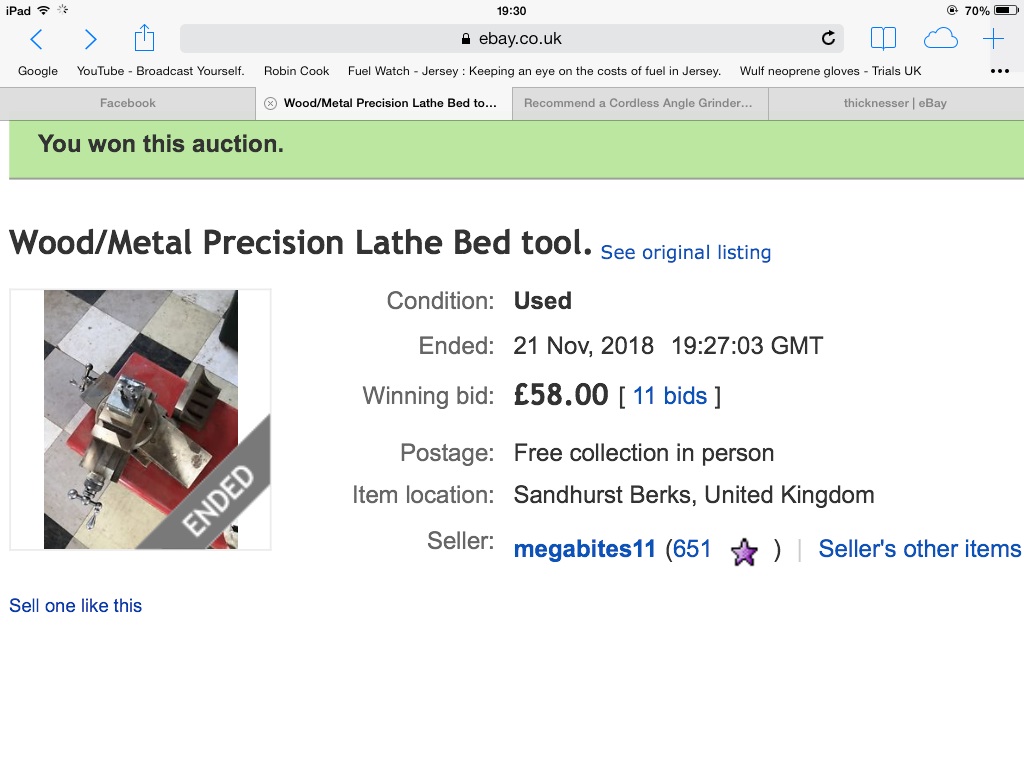Switch to the thicknesser eBay tab

click(895, 103)
